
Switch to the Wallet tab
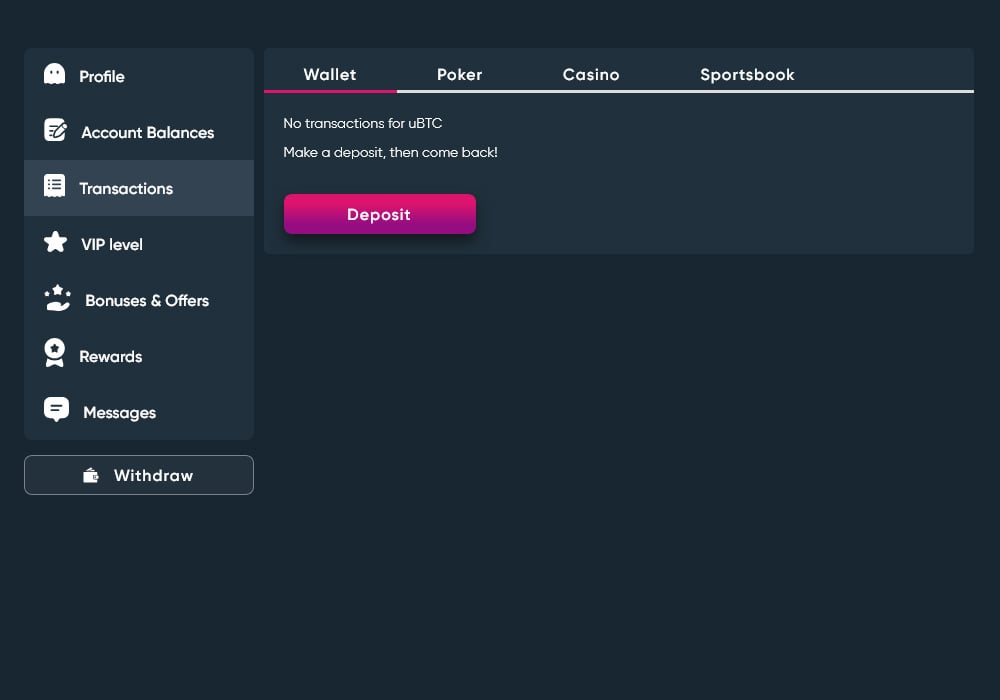[330, 75]
